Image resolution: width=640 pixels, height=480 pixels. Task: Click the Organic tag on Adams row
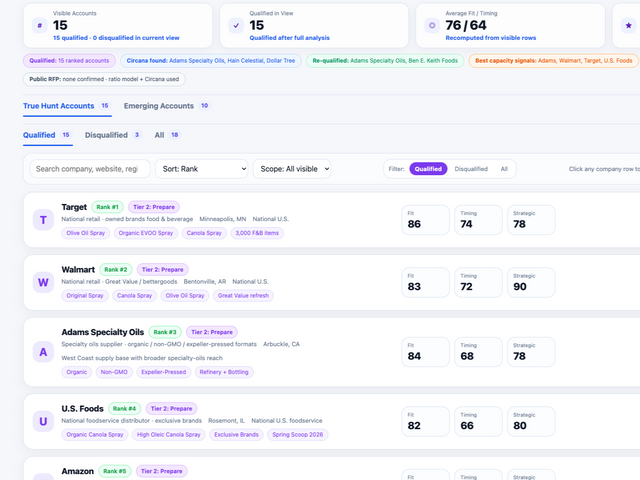(x=77, y=372)
